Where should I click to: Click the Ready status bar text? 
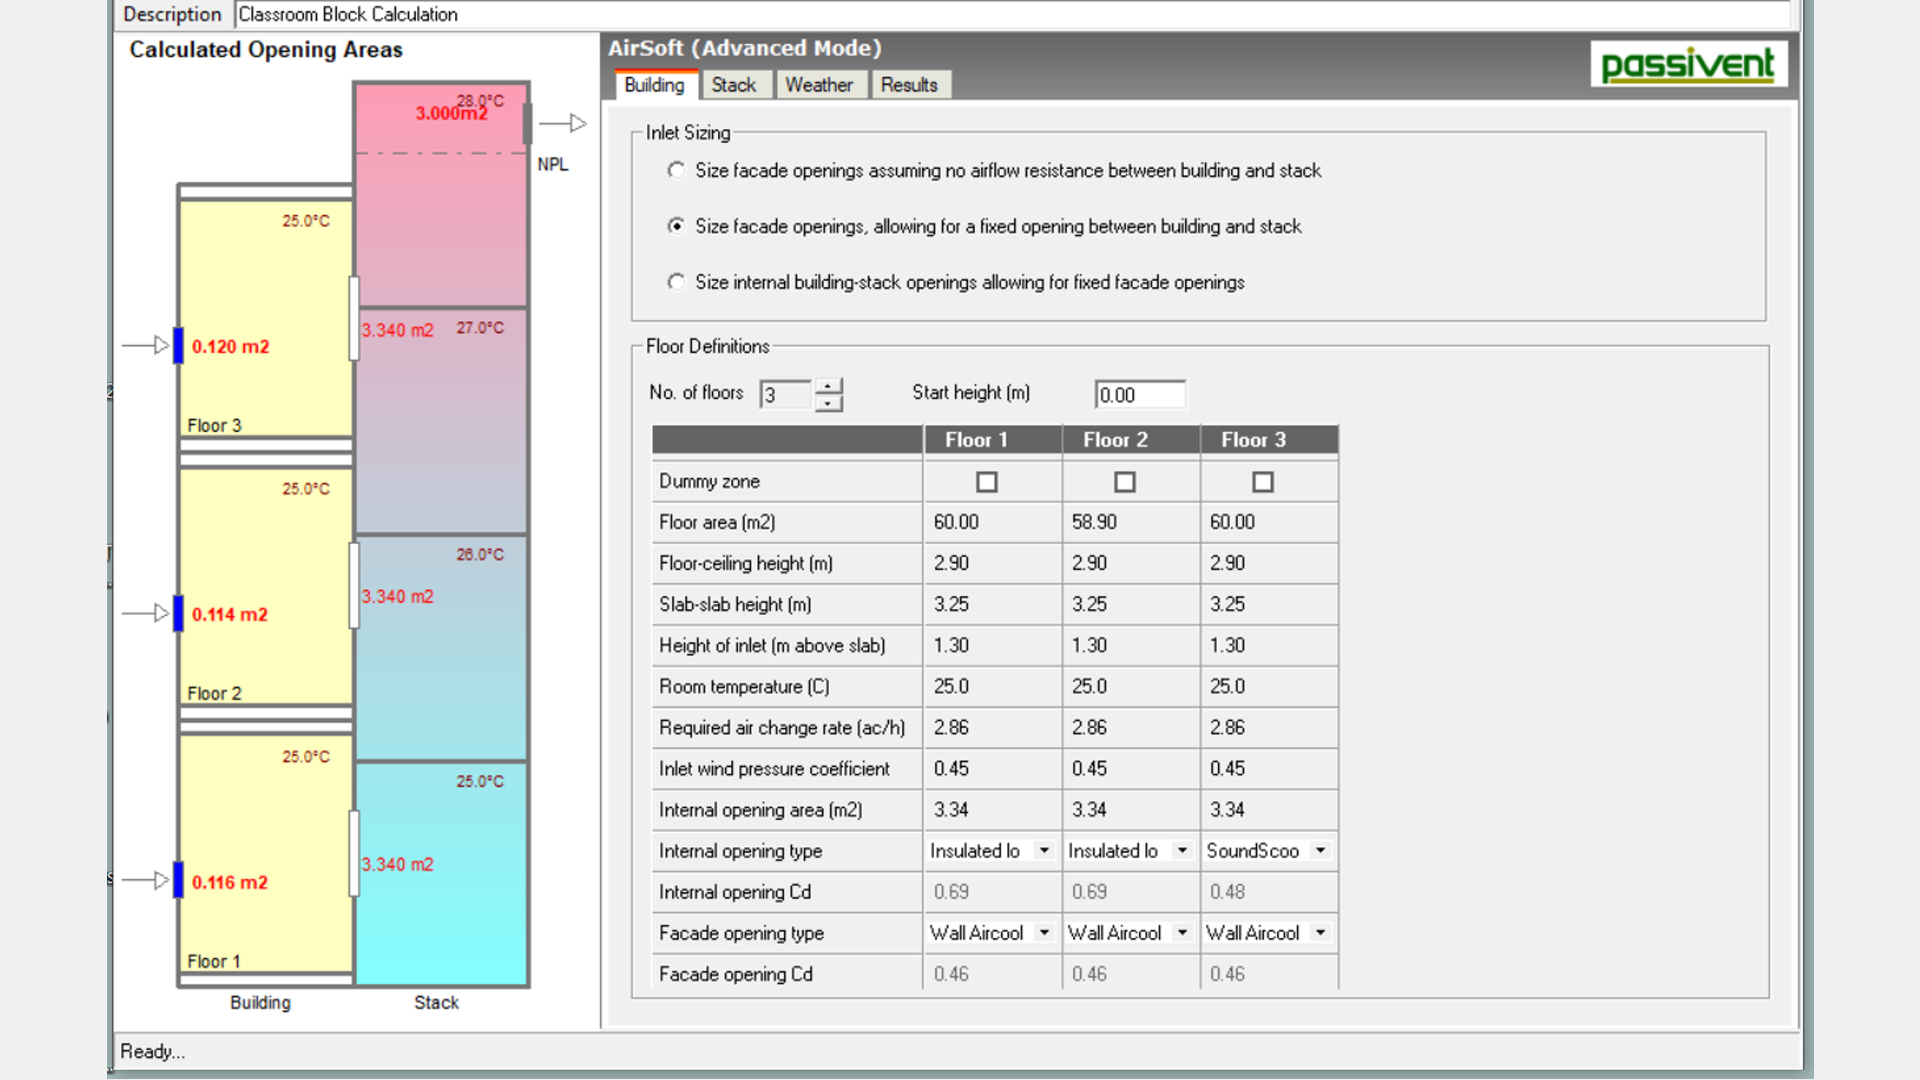153,1051
